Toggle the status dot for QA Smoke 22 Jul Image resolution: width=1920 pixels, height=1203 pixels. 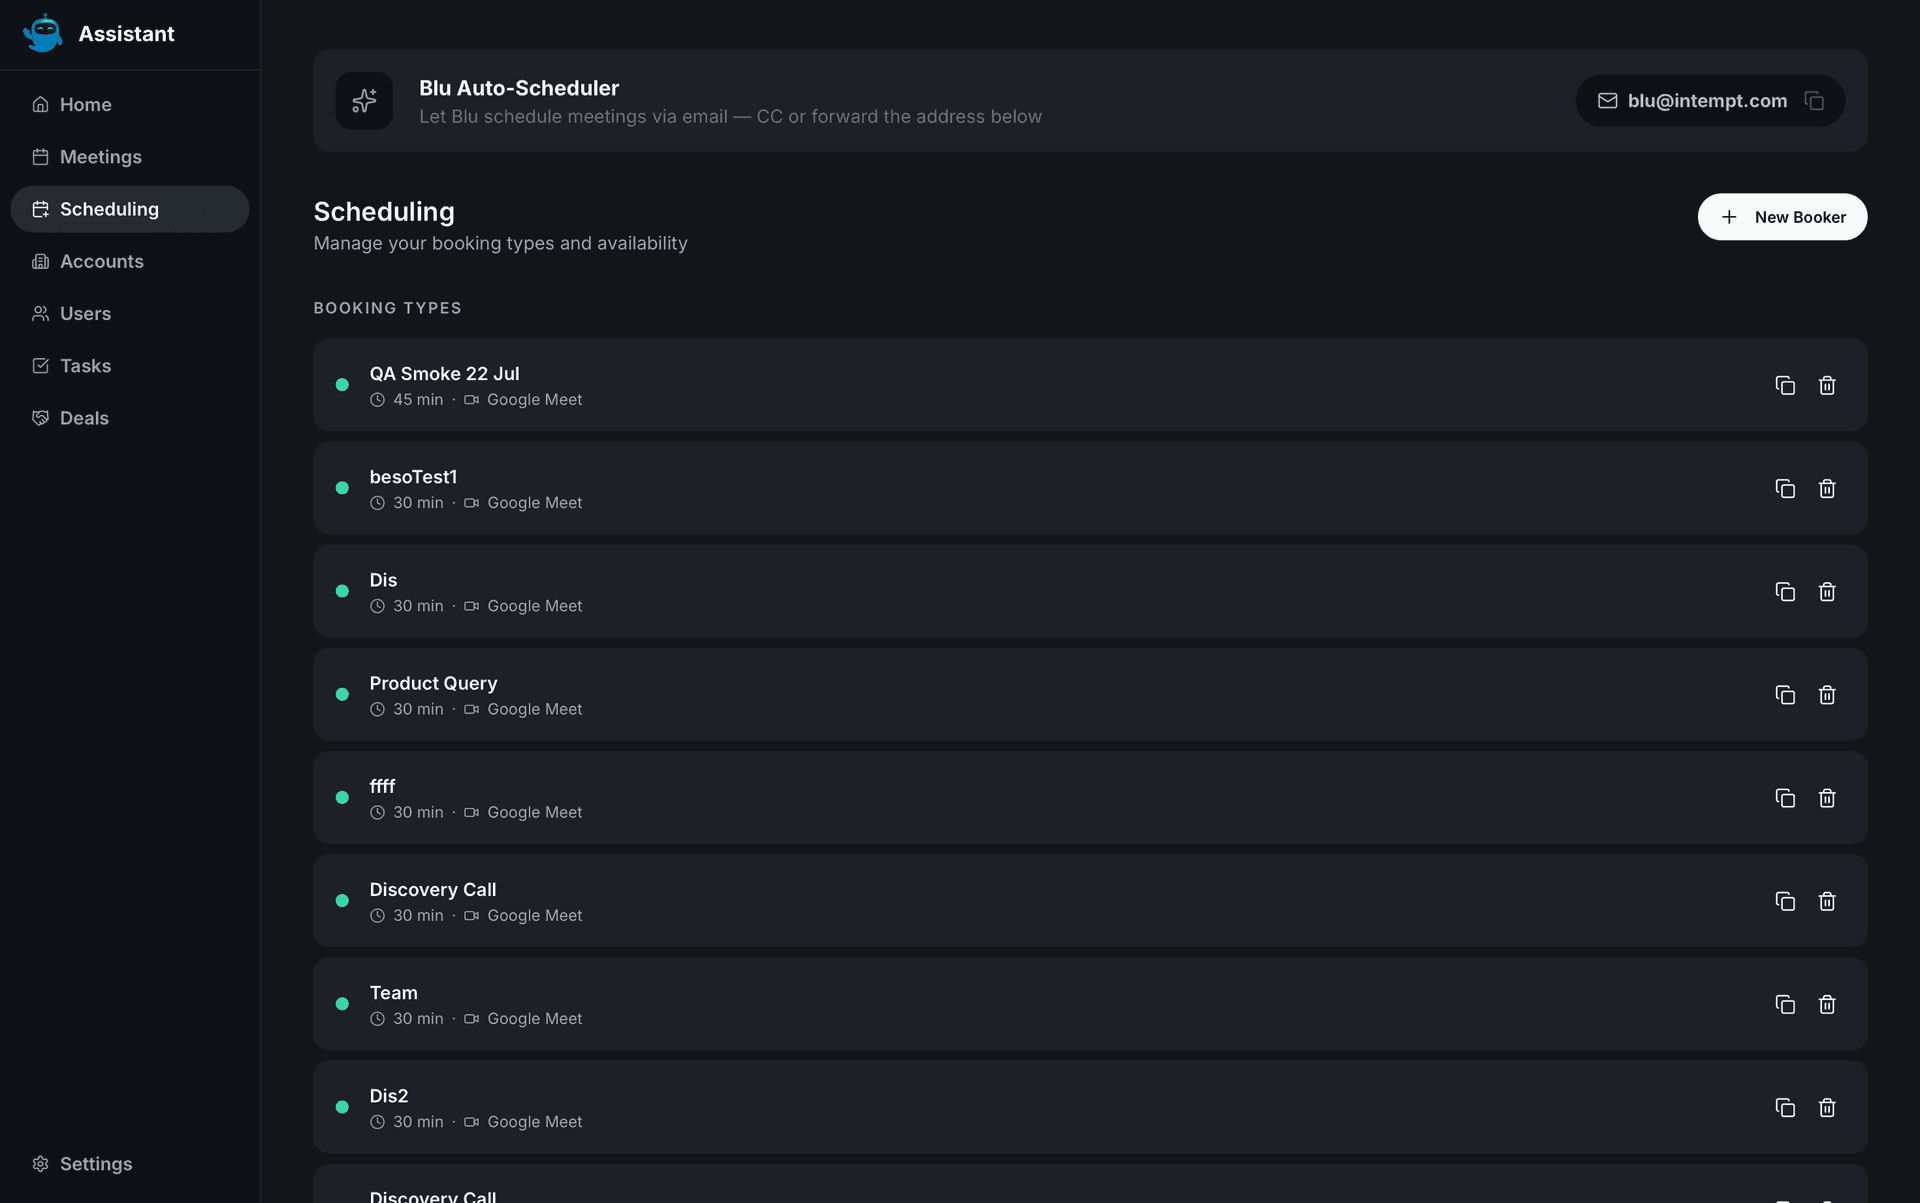[342, 385]
